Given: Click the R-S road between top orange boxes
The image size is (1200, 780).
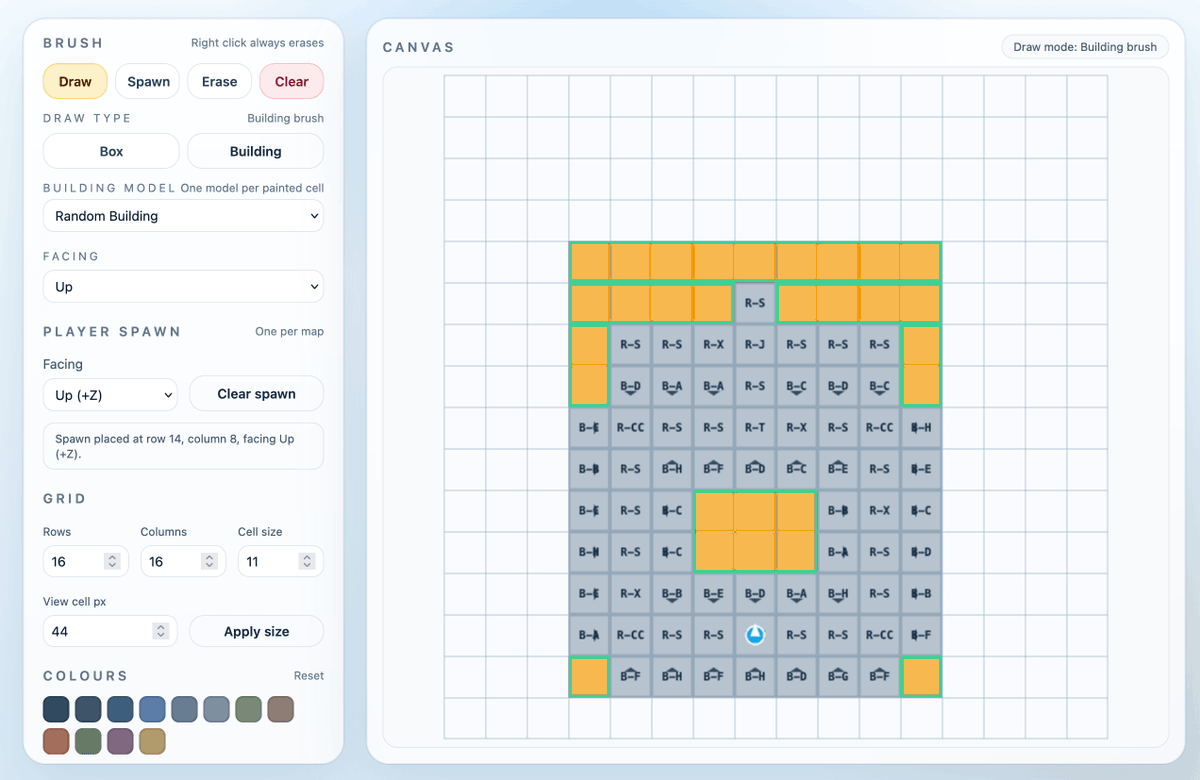Looking at the screenshot, I should click(x=756, y=304).
